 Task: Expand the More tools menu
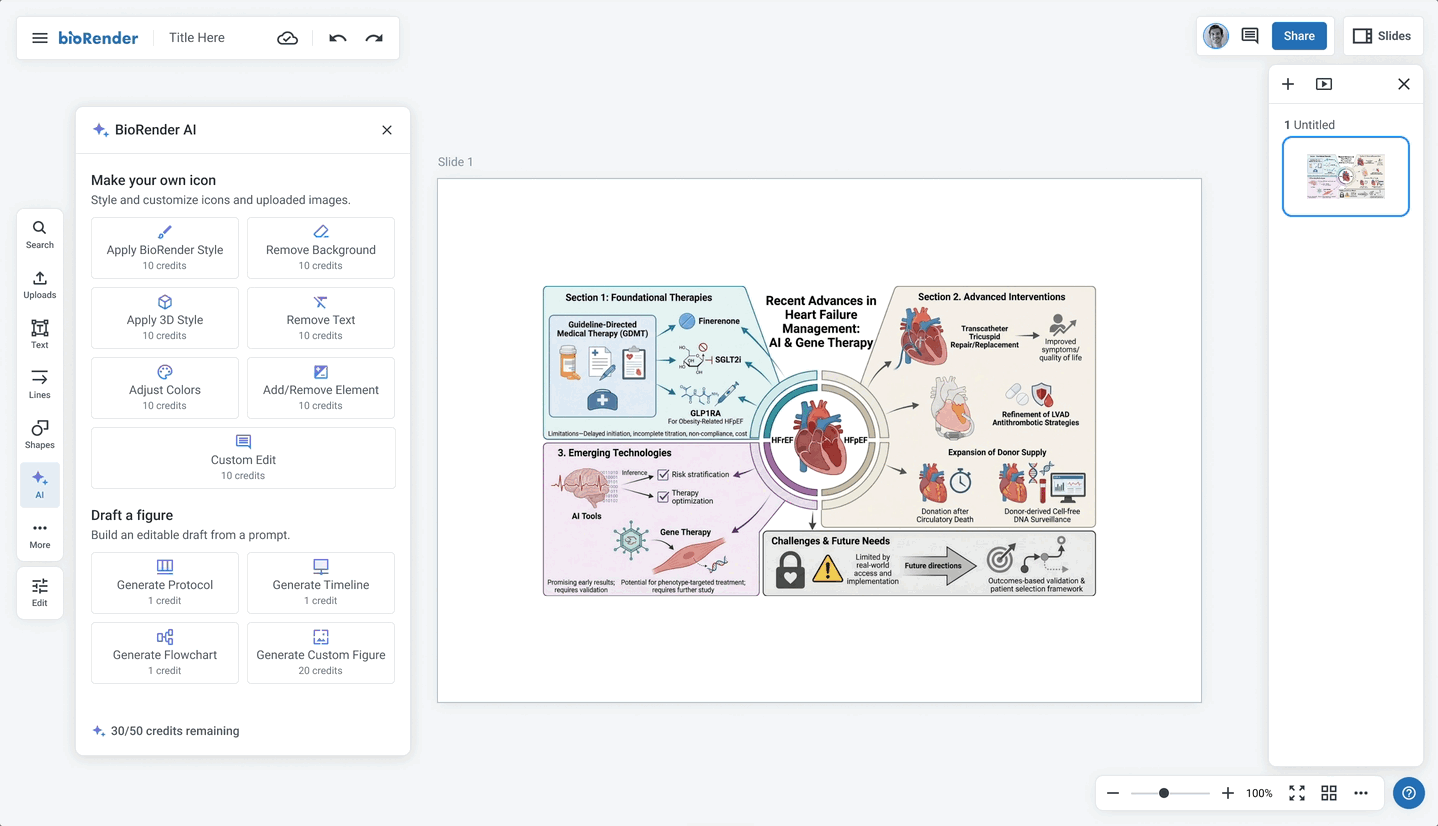pyautogui.click(x=40, y=534)
